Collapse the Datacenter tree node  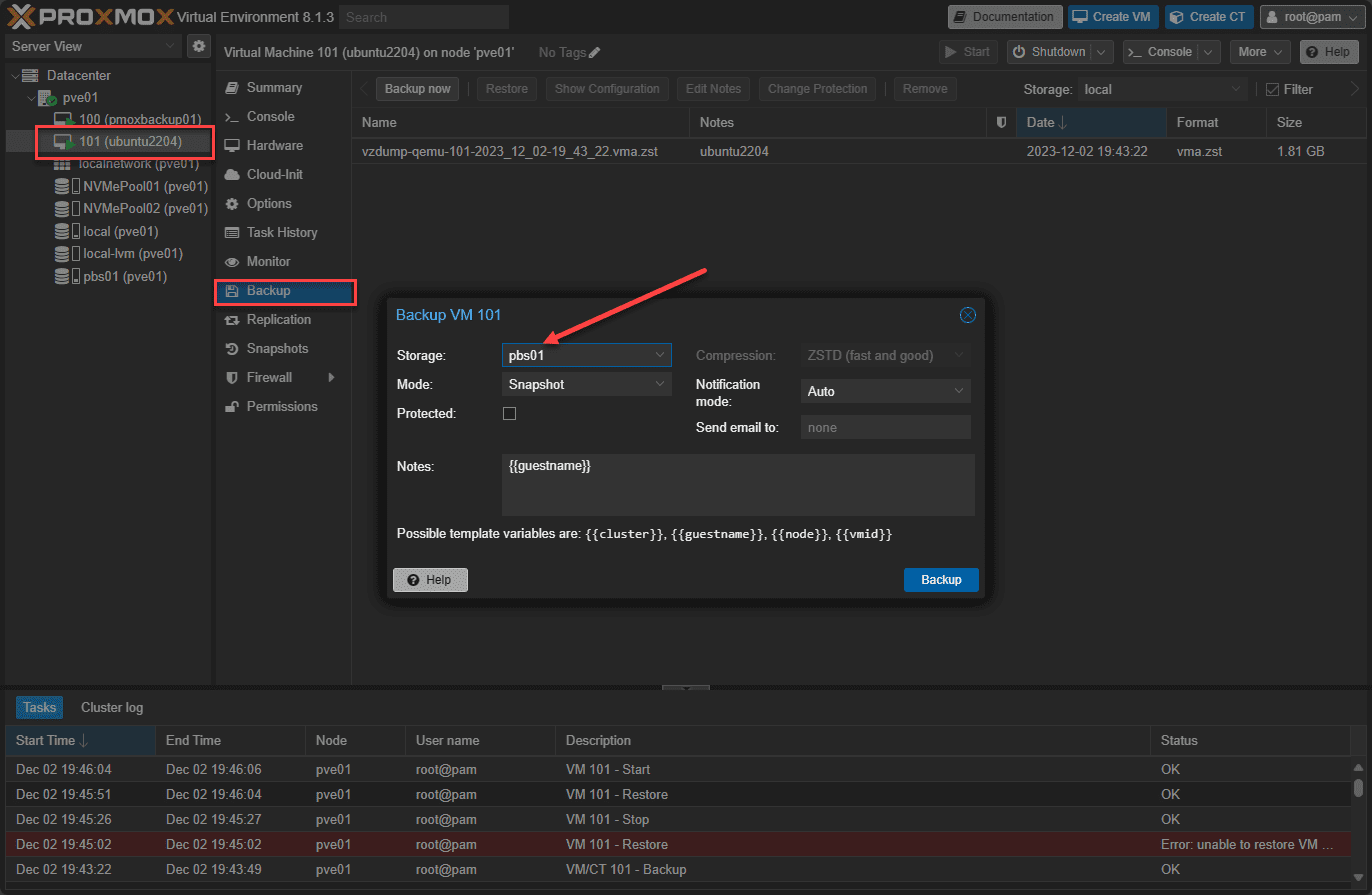click(x=13, y=76)
